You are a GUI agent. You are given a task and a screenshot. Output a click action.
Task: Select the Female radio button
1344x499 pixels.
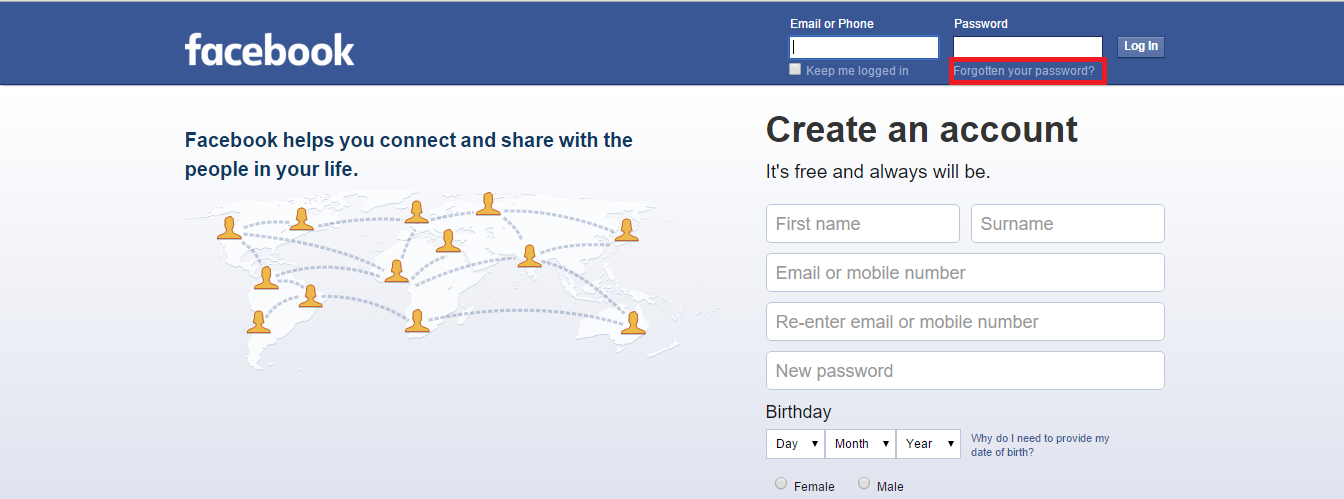781,483
